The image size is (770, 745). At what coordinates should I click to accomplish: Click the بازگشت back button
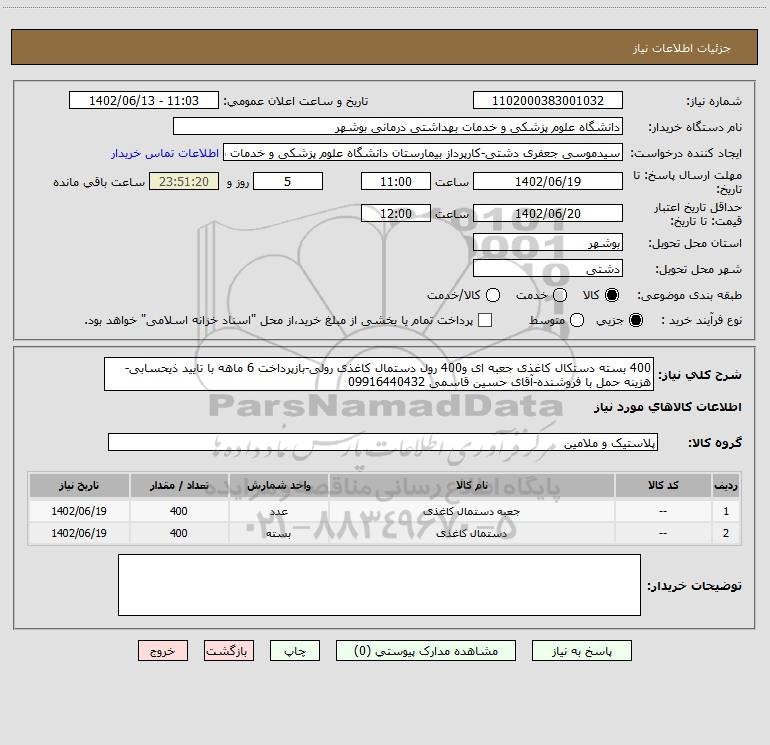tap(229, 651)
